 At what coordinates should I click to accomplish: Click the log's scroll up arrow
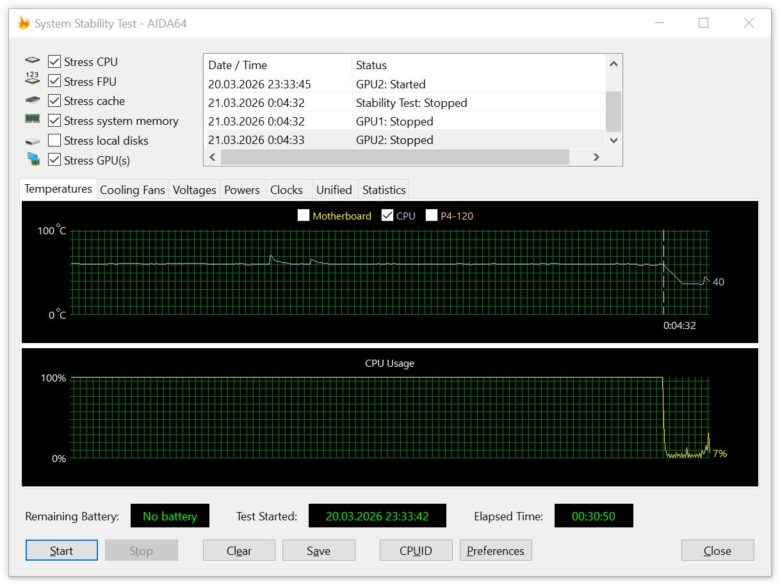pos(613,64)
